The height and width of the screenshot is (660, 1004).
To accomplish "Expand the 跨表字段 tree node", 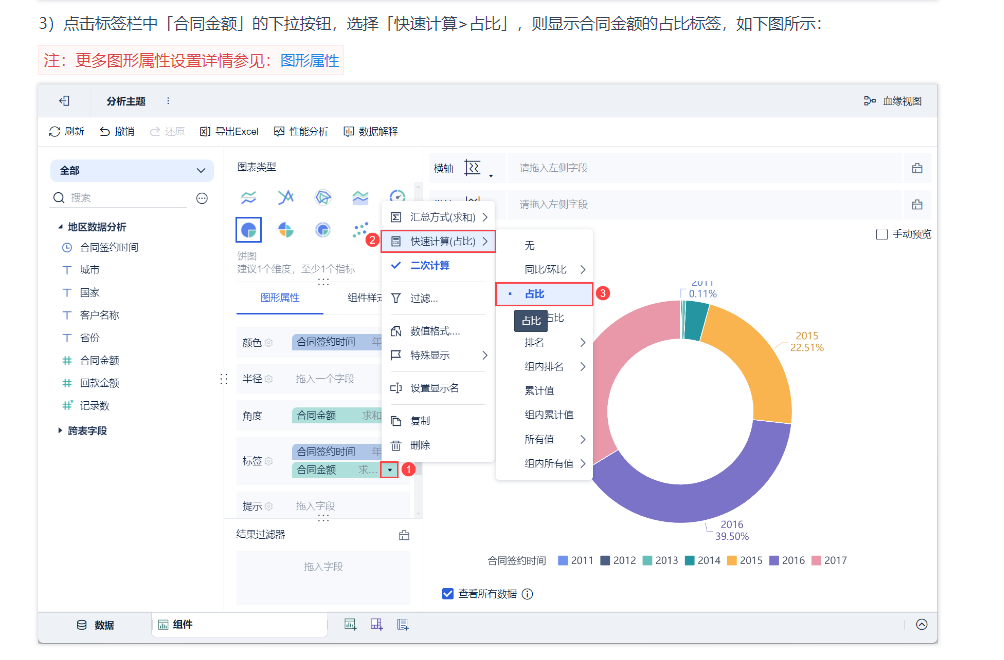I will tap(60, 430).
